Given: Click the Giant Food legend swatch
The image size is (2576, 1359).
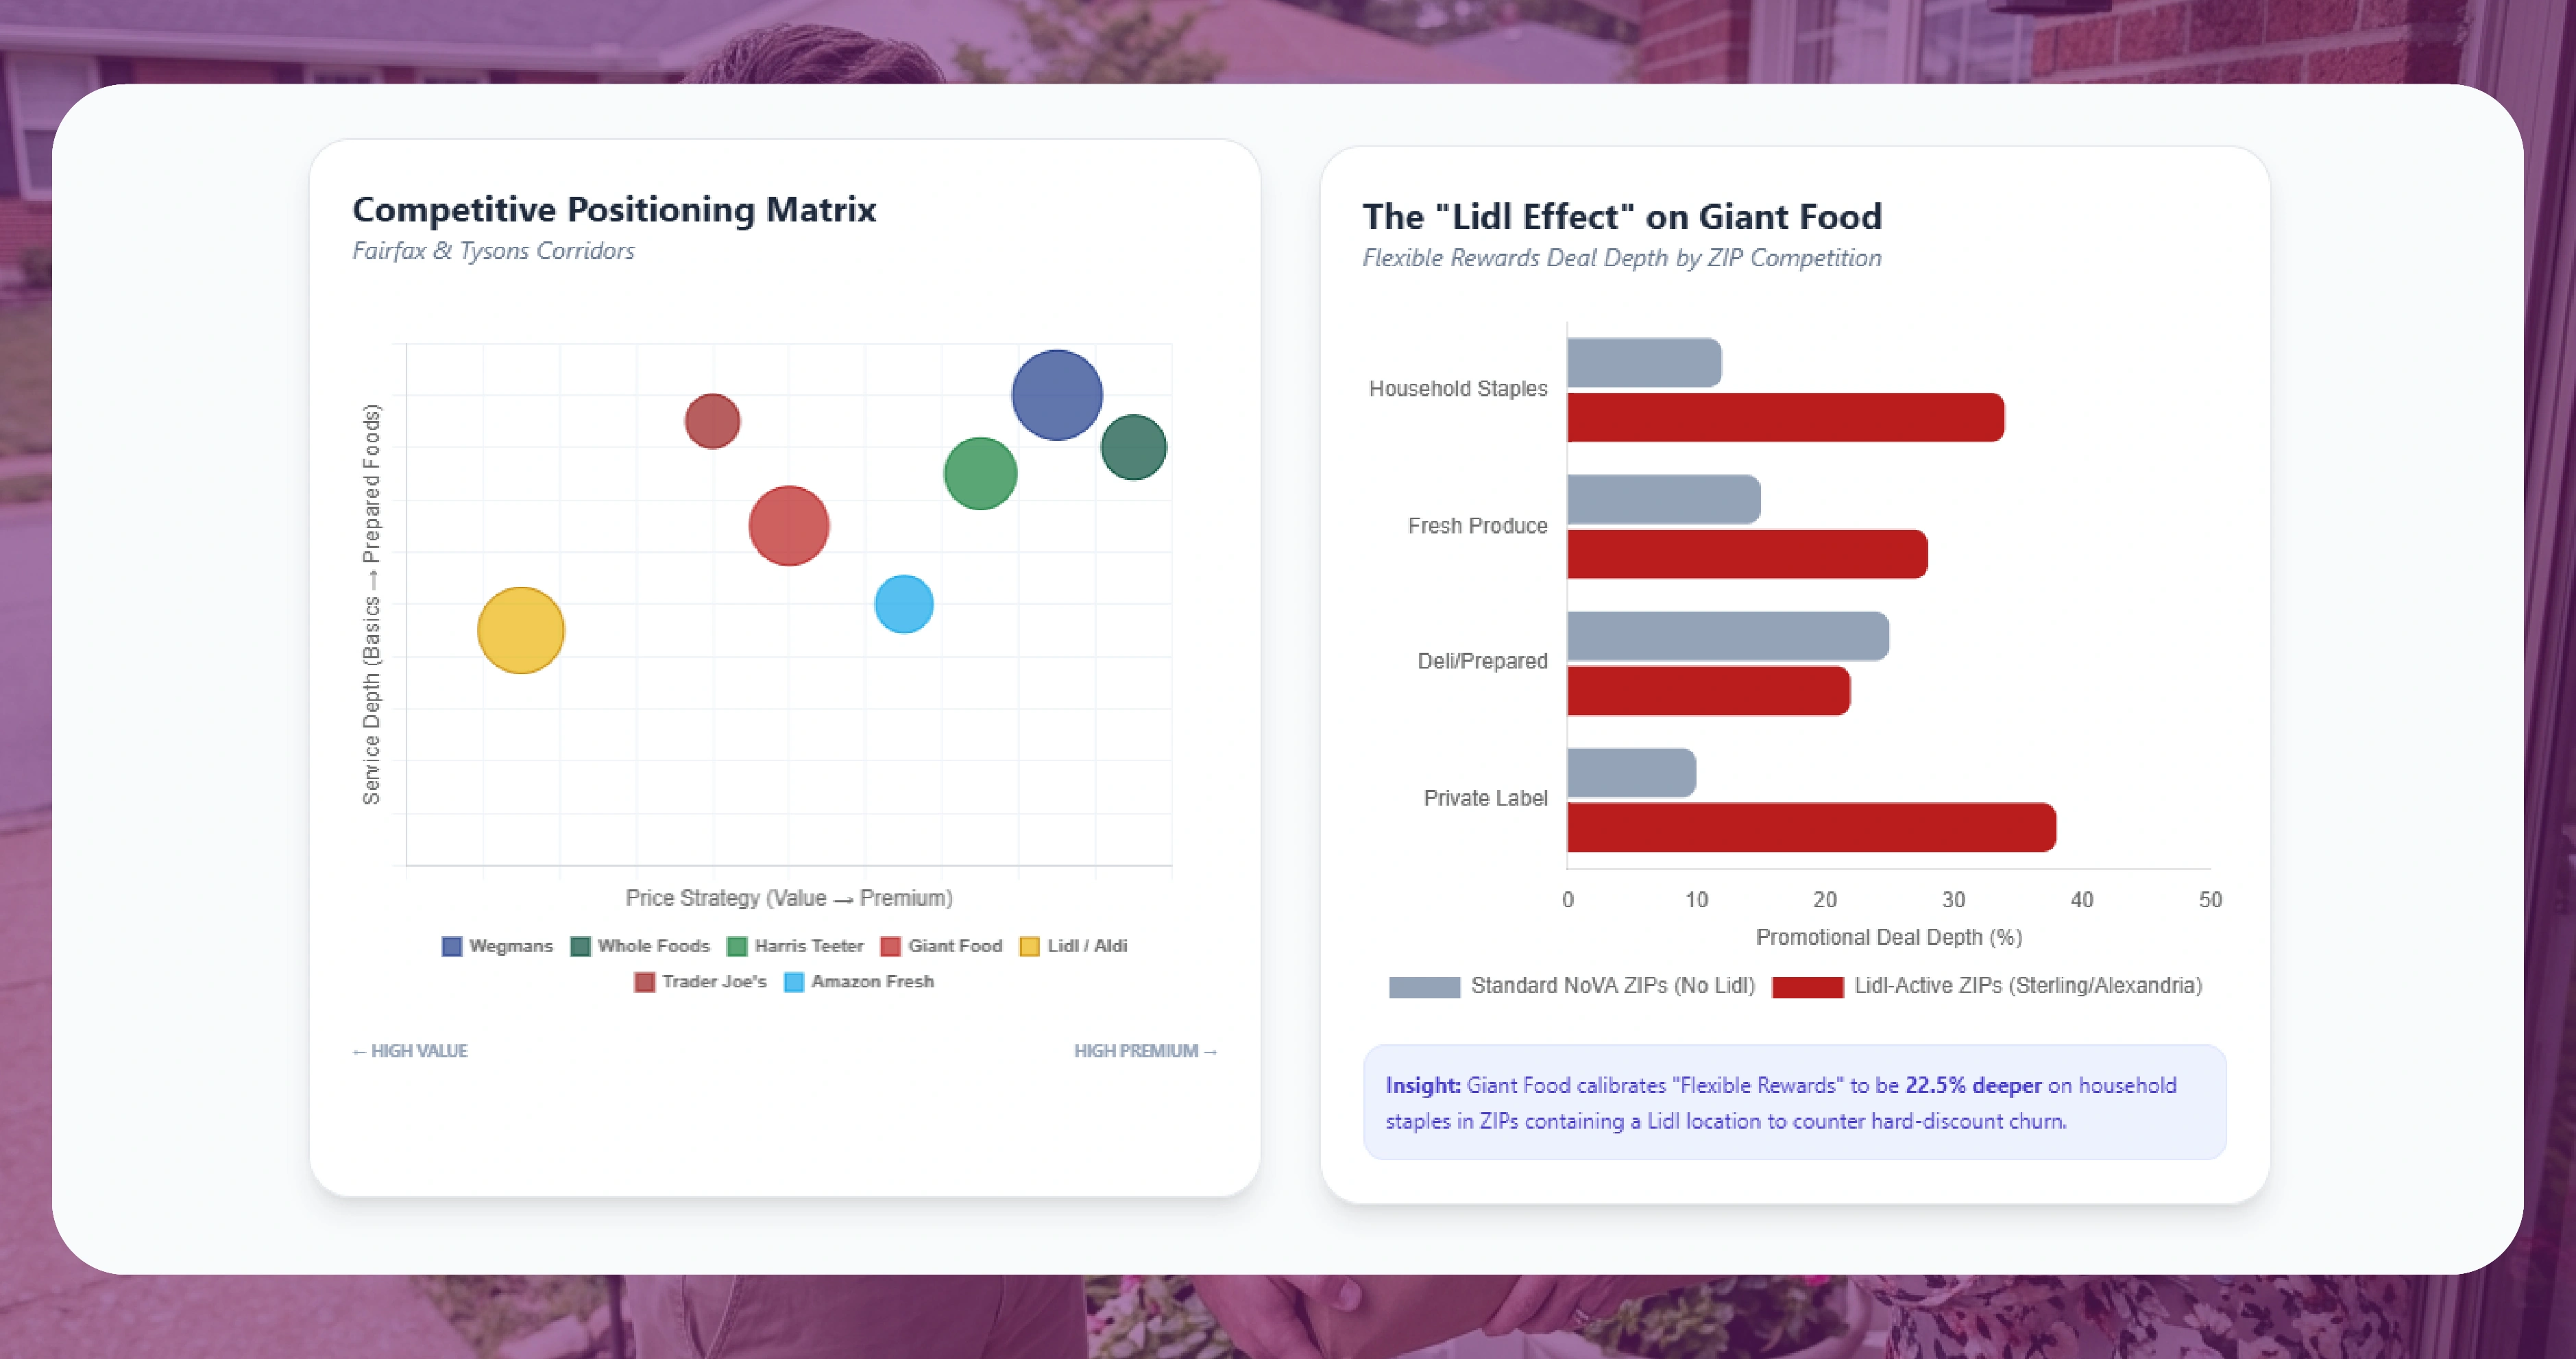Looking at the screenshot, I should tap(890, 946).
